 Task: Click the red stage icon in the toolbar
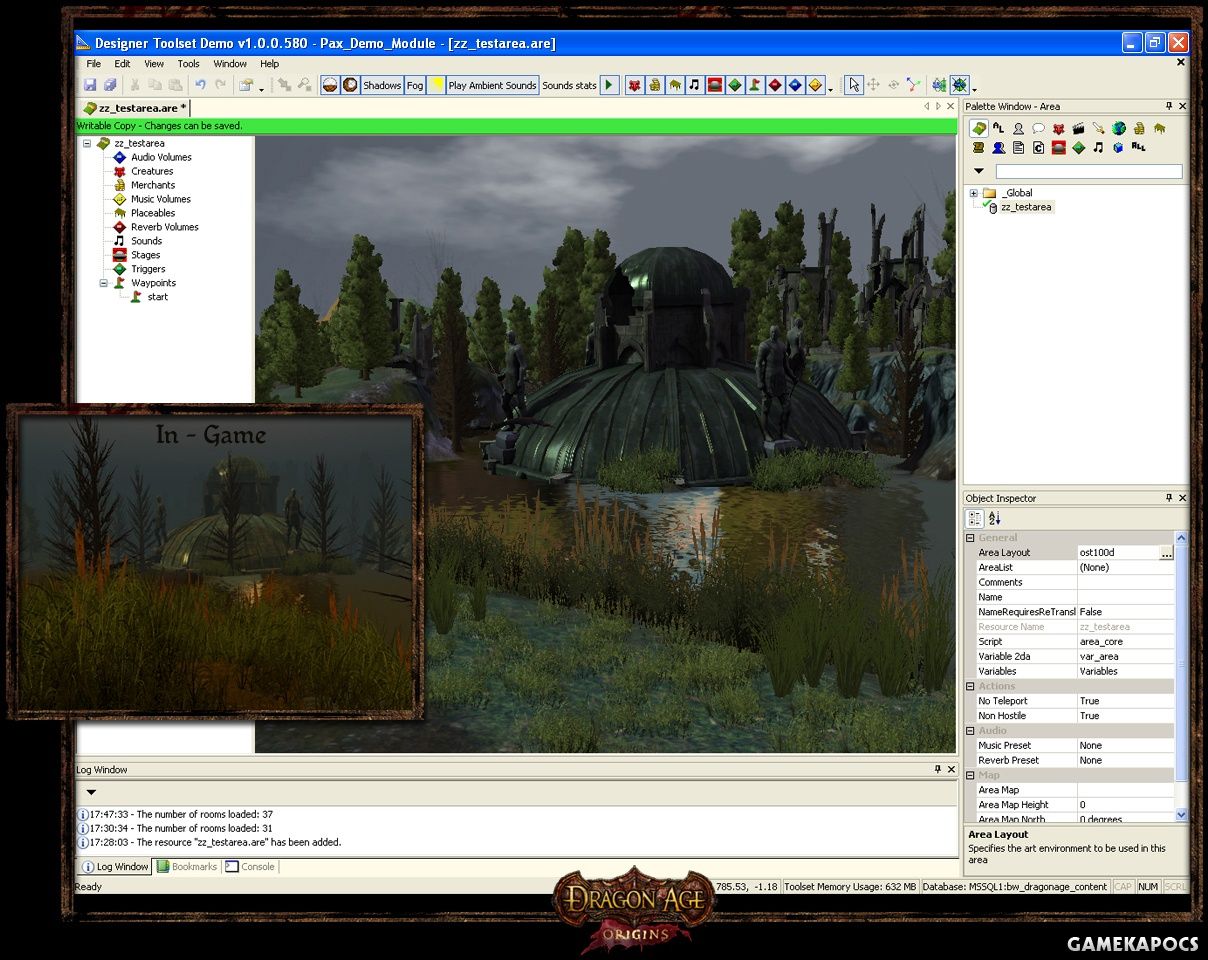(x=714, y=86)
